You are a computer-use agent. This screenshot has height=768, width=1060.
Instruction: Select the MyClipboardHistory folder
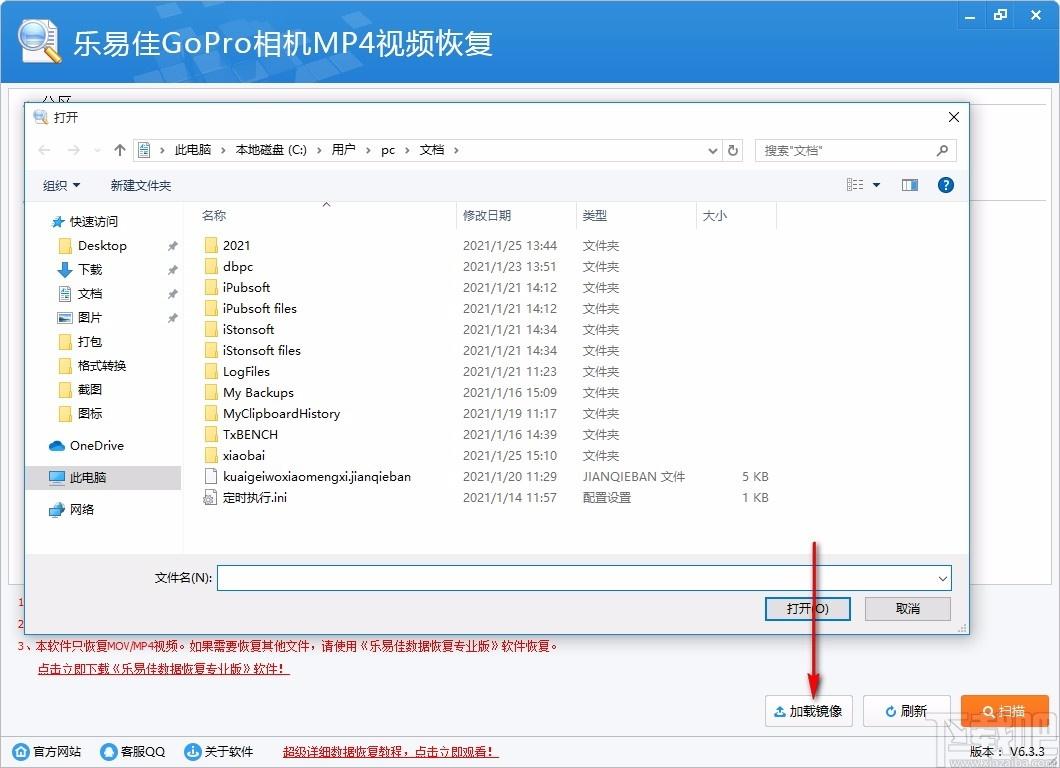pyautogui.click(x=272, y=413)
